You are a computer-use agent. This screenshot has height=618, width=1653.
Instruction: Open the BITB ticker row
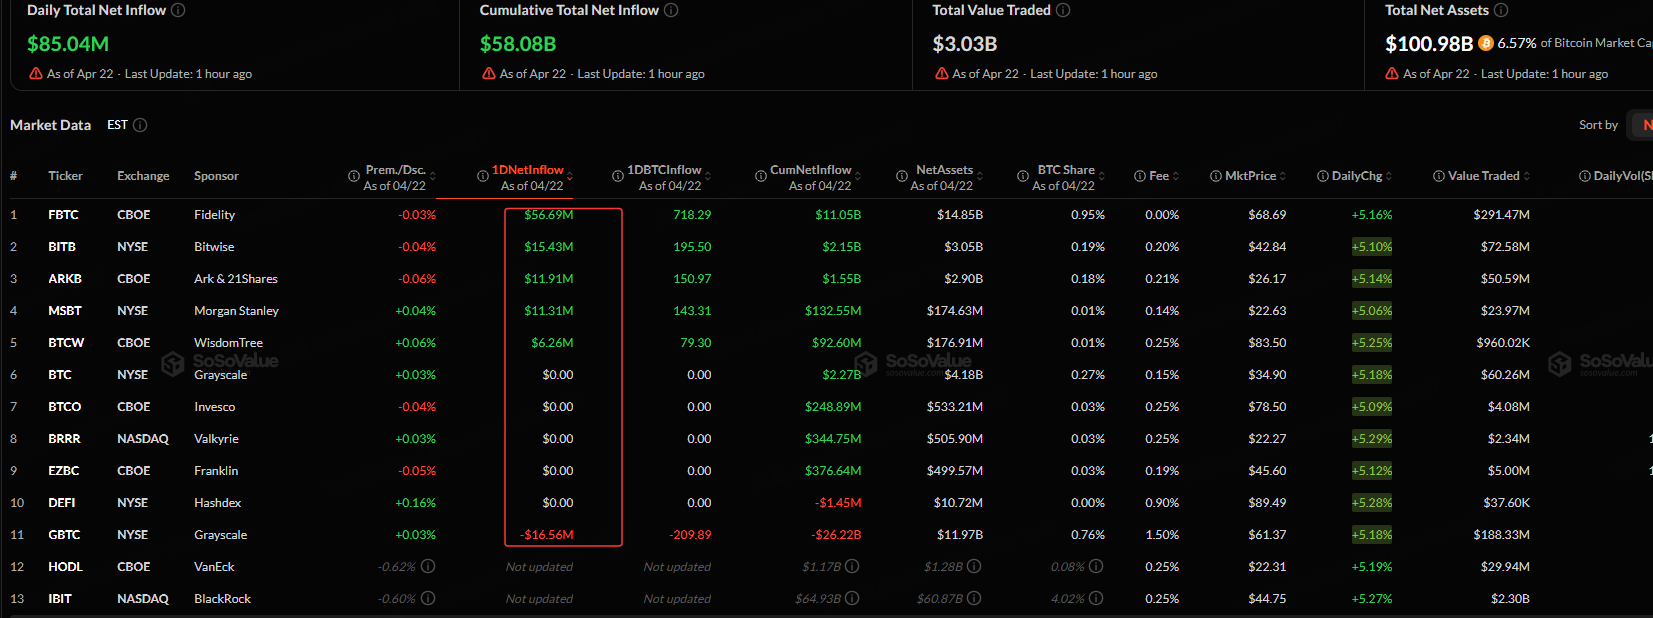[x=62, y=247]
